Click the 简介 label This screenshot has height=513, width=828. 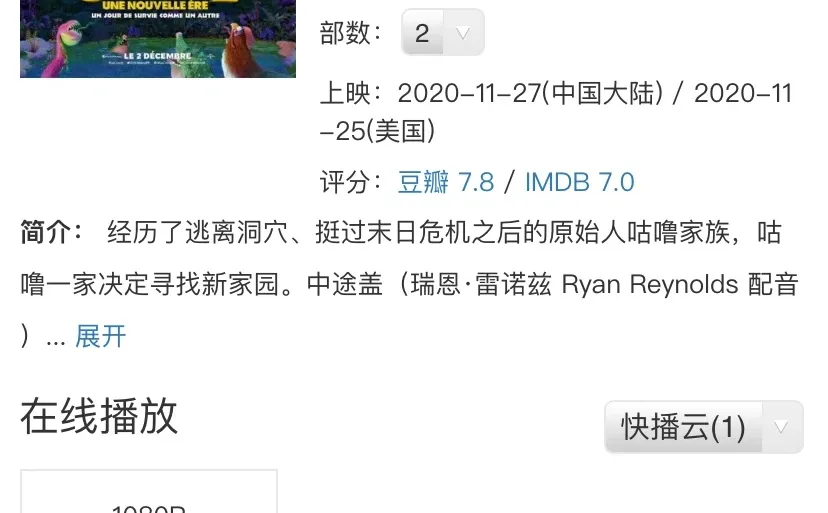coord(51,232)
